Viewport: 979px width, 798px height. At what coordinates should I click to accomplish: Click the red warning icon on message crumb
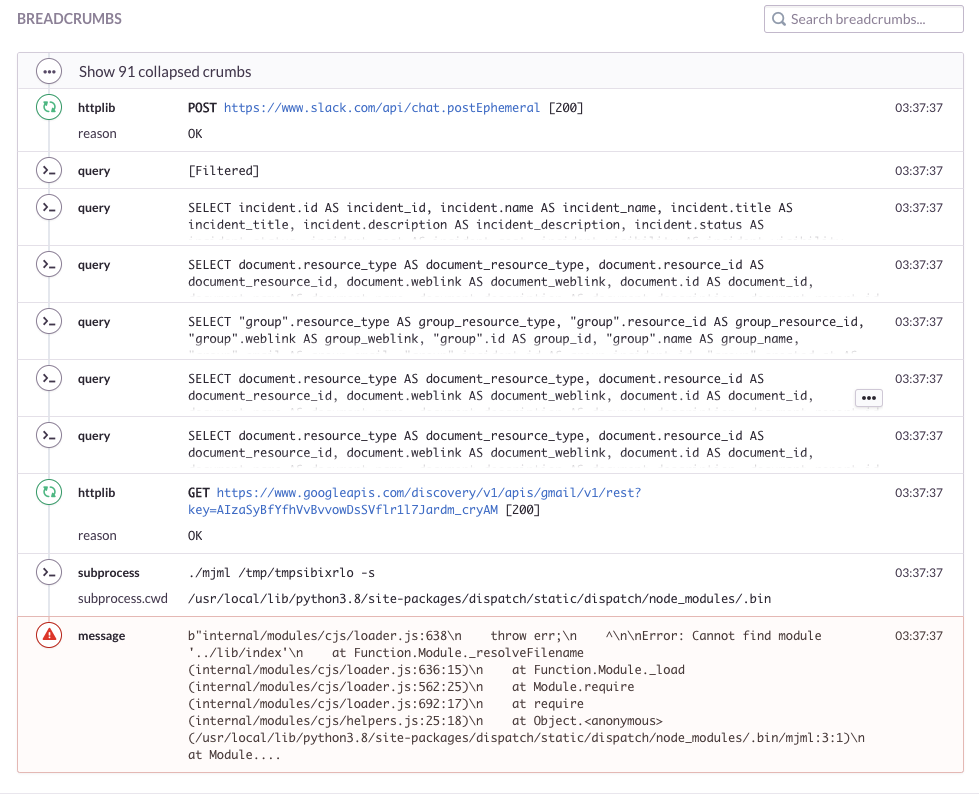49,636
